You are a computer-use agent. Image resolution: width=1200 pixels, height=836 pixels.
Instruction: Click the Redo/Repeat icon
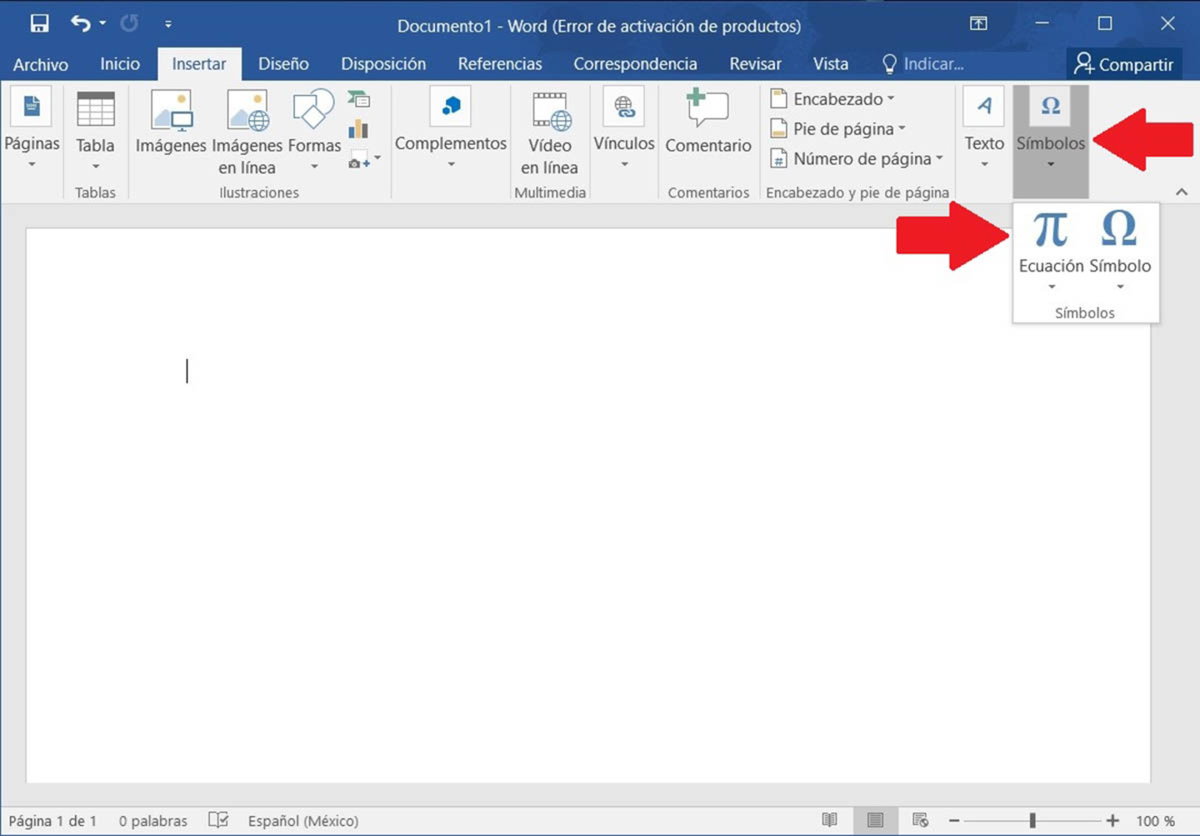(x=129, y=24)
